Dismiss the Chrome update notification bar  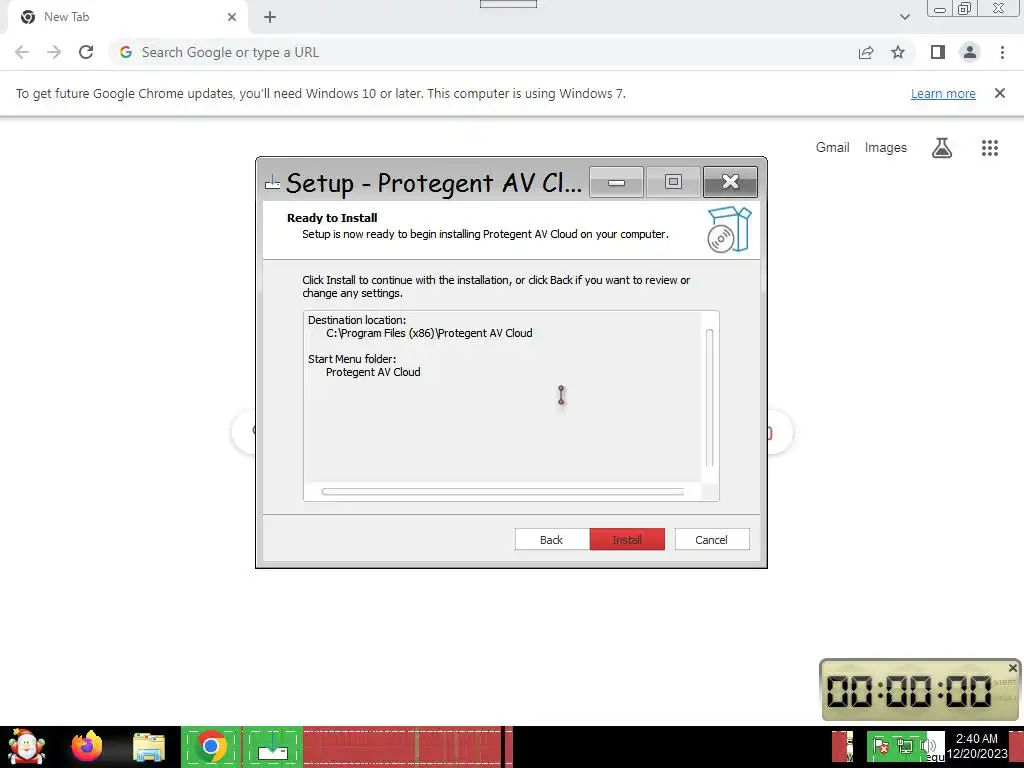click(1000, 93)
